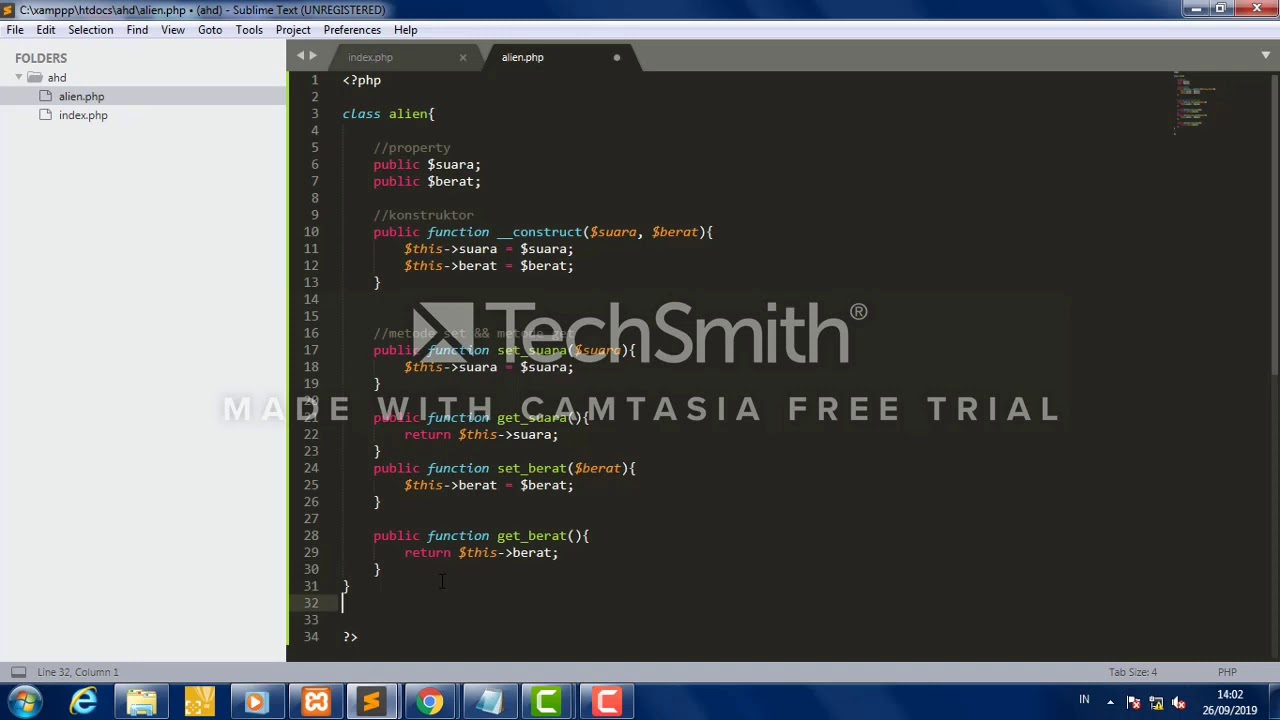Image resolution: width=1280 pixels, height=720 pixels.
Task: Open the Preferences menu
Action: tap(352, 30)
